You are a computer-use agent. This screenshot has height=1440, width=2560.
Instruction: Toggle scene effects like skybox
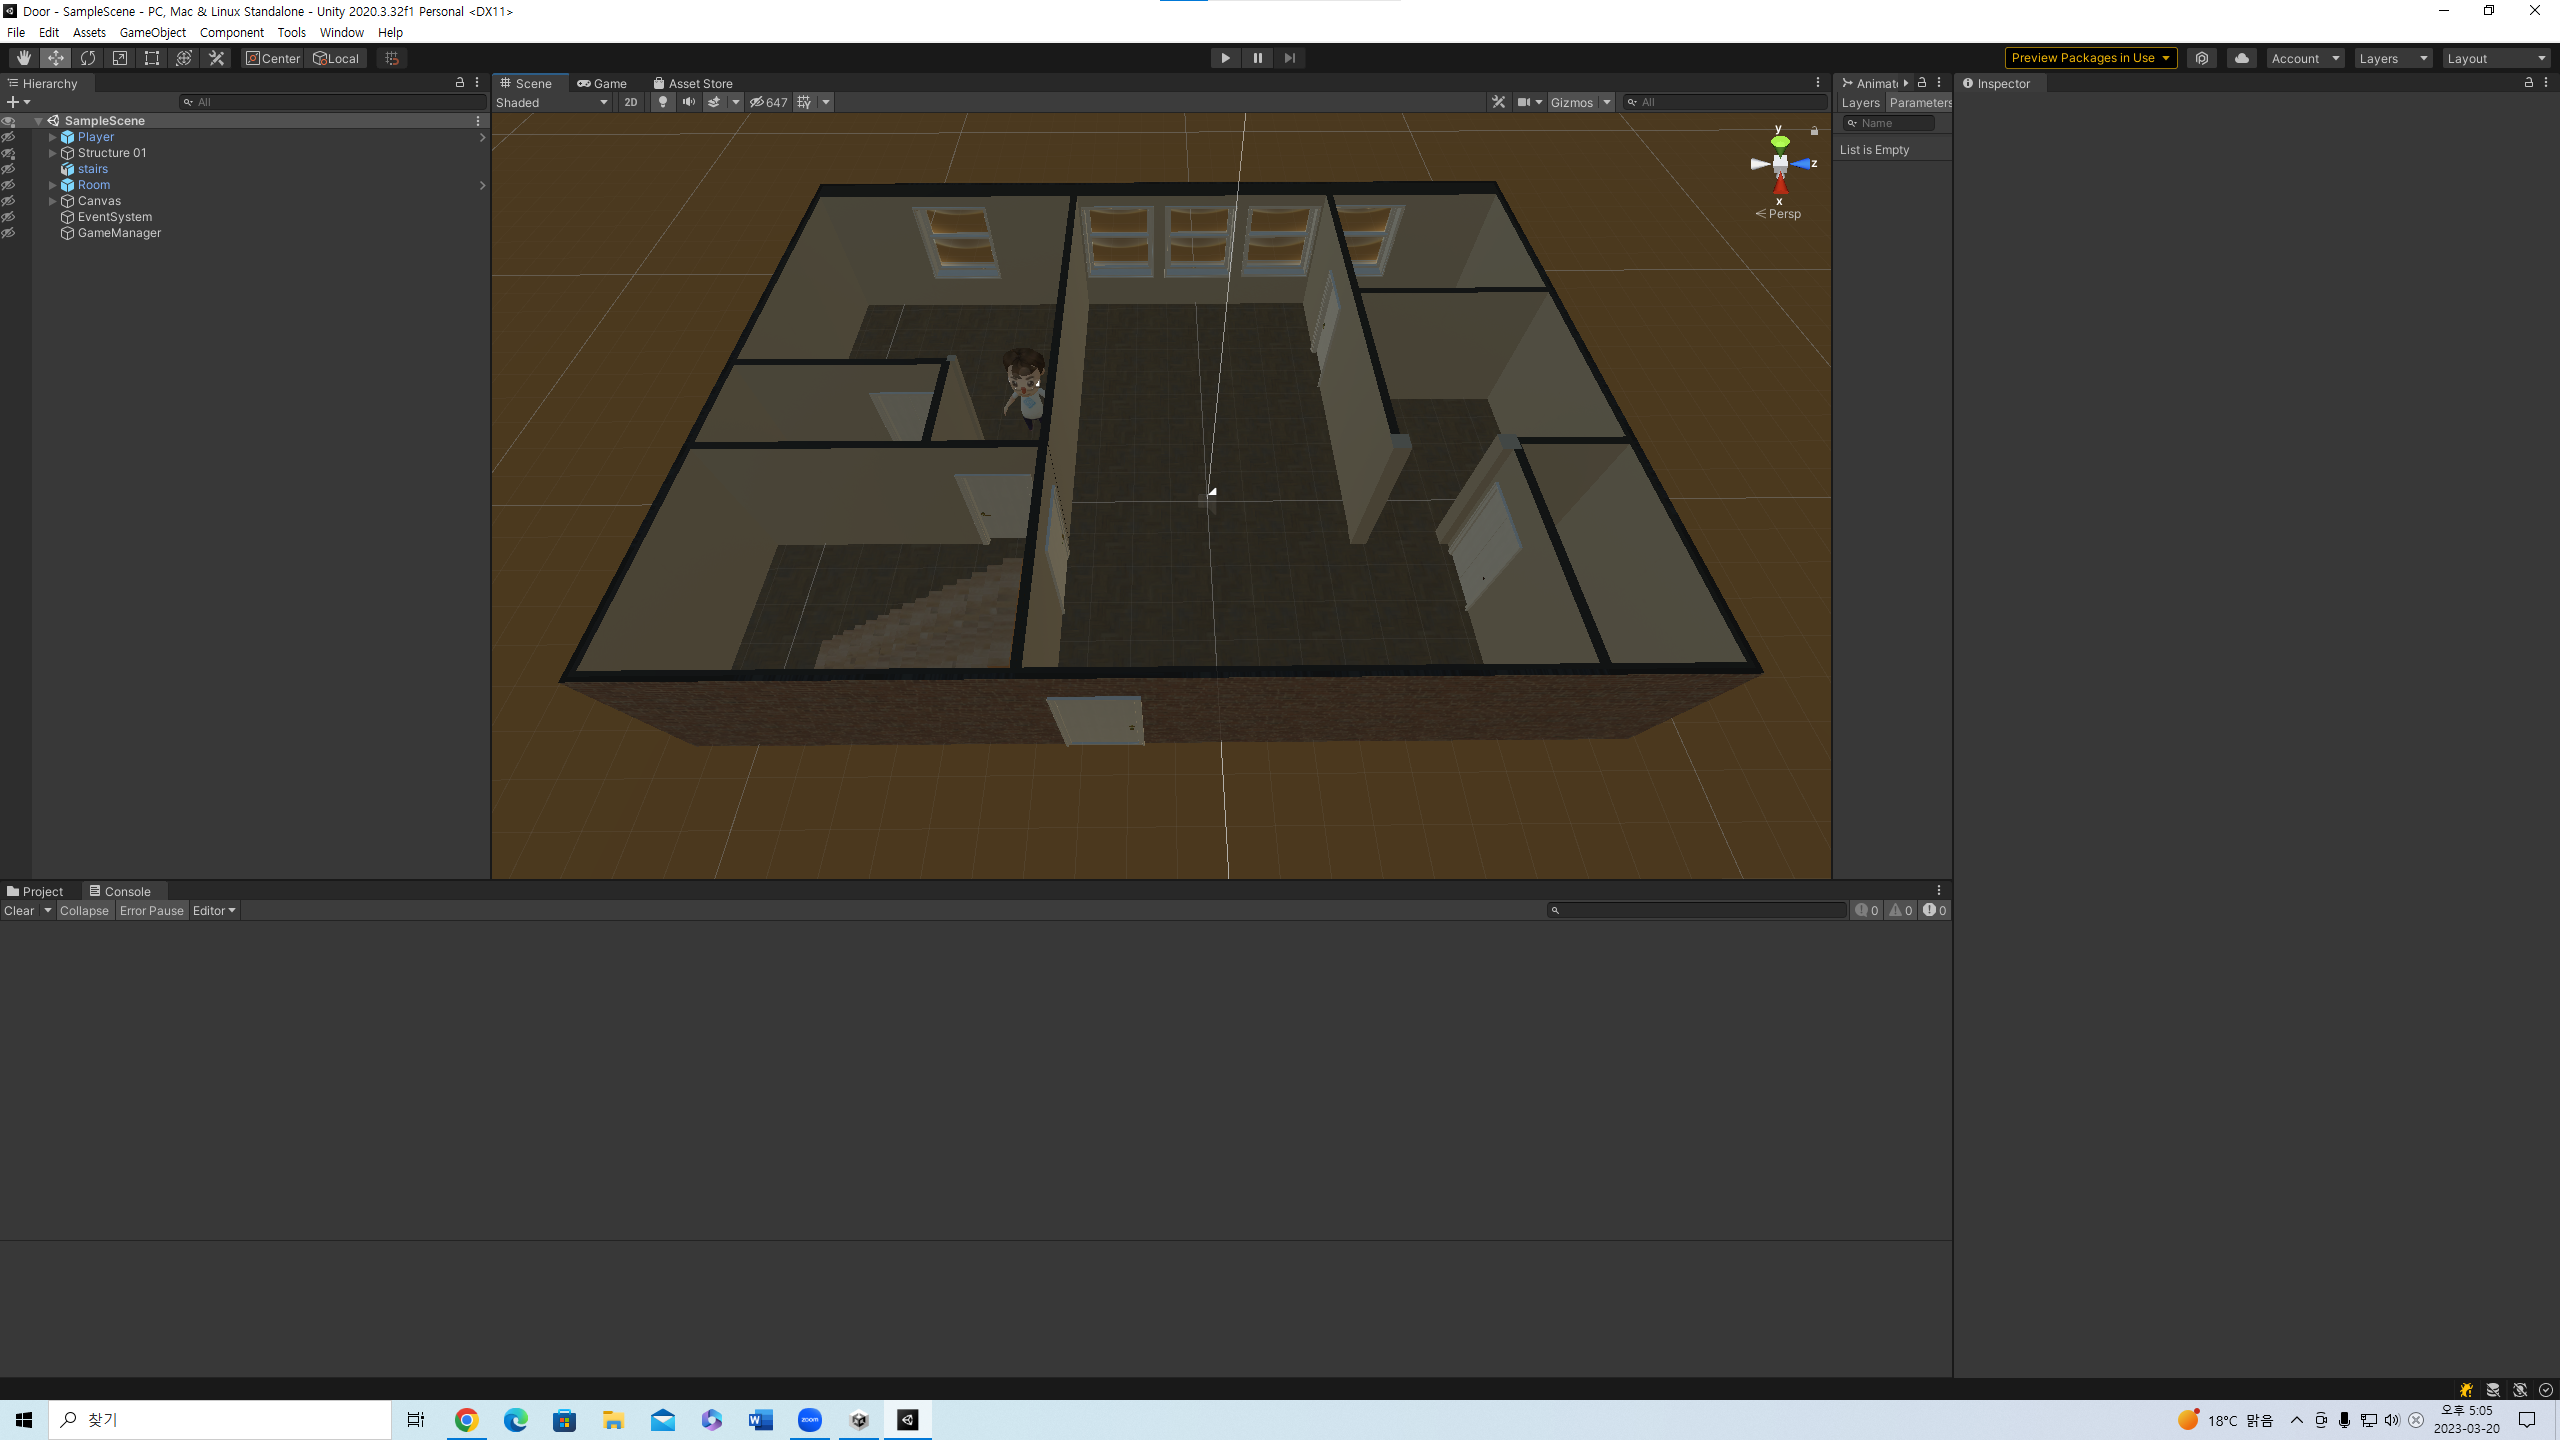point(714,102)
